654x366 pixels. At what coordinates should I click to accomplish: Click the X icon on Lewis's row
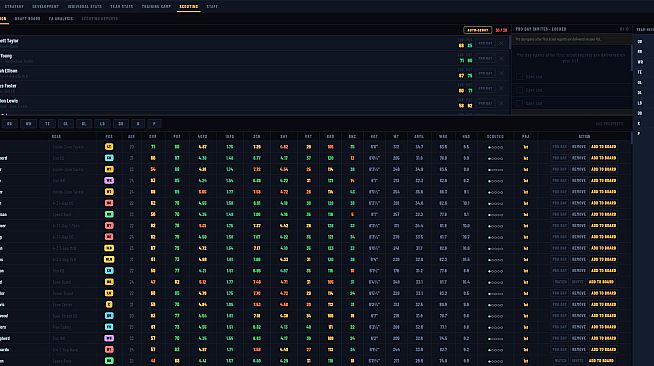tap(501, 103)
